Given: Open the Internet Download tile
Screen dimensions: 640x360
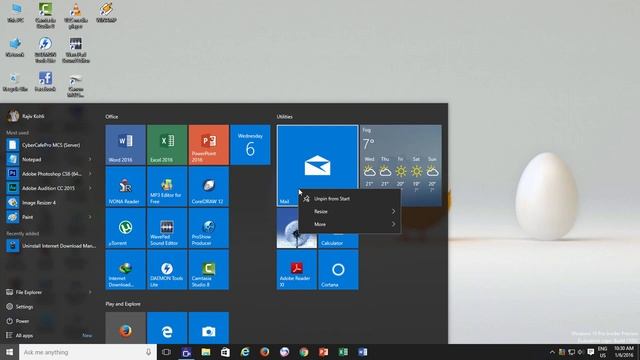Looking at the screenshot, I should [125, 270].
